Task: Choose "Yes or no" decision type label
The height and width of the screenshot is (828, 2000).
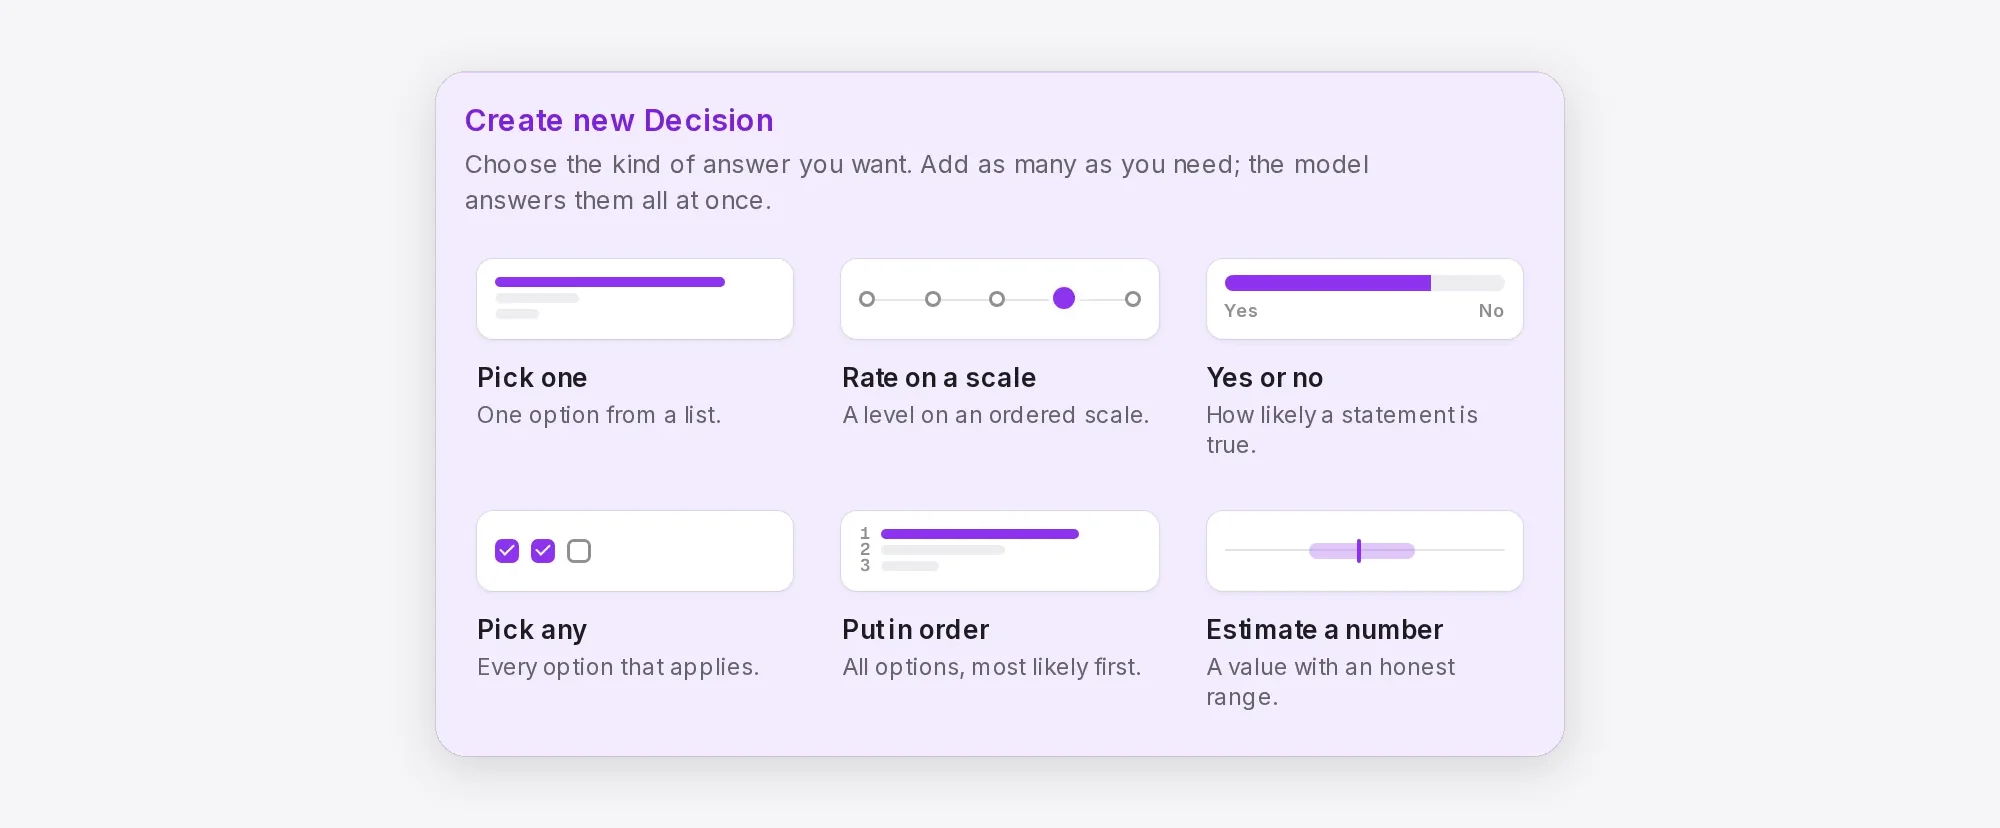Action: (x=1265, y=378)
